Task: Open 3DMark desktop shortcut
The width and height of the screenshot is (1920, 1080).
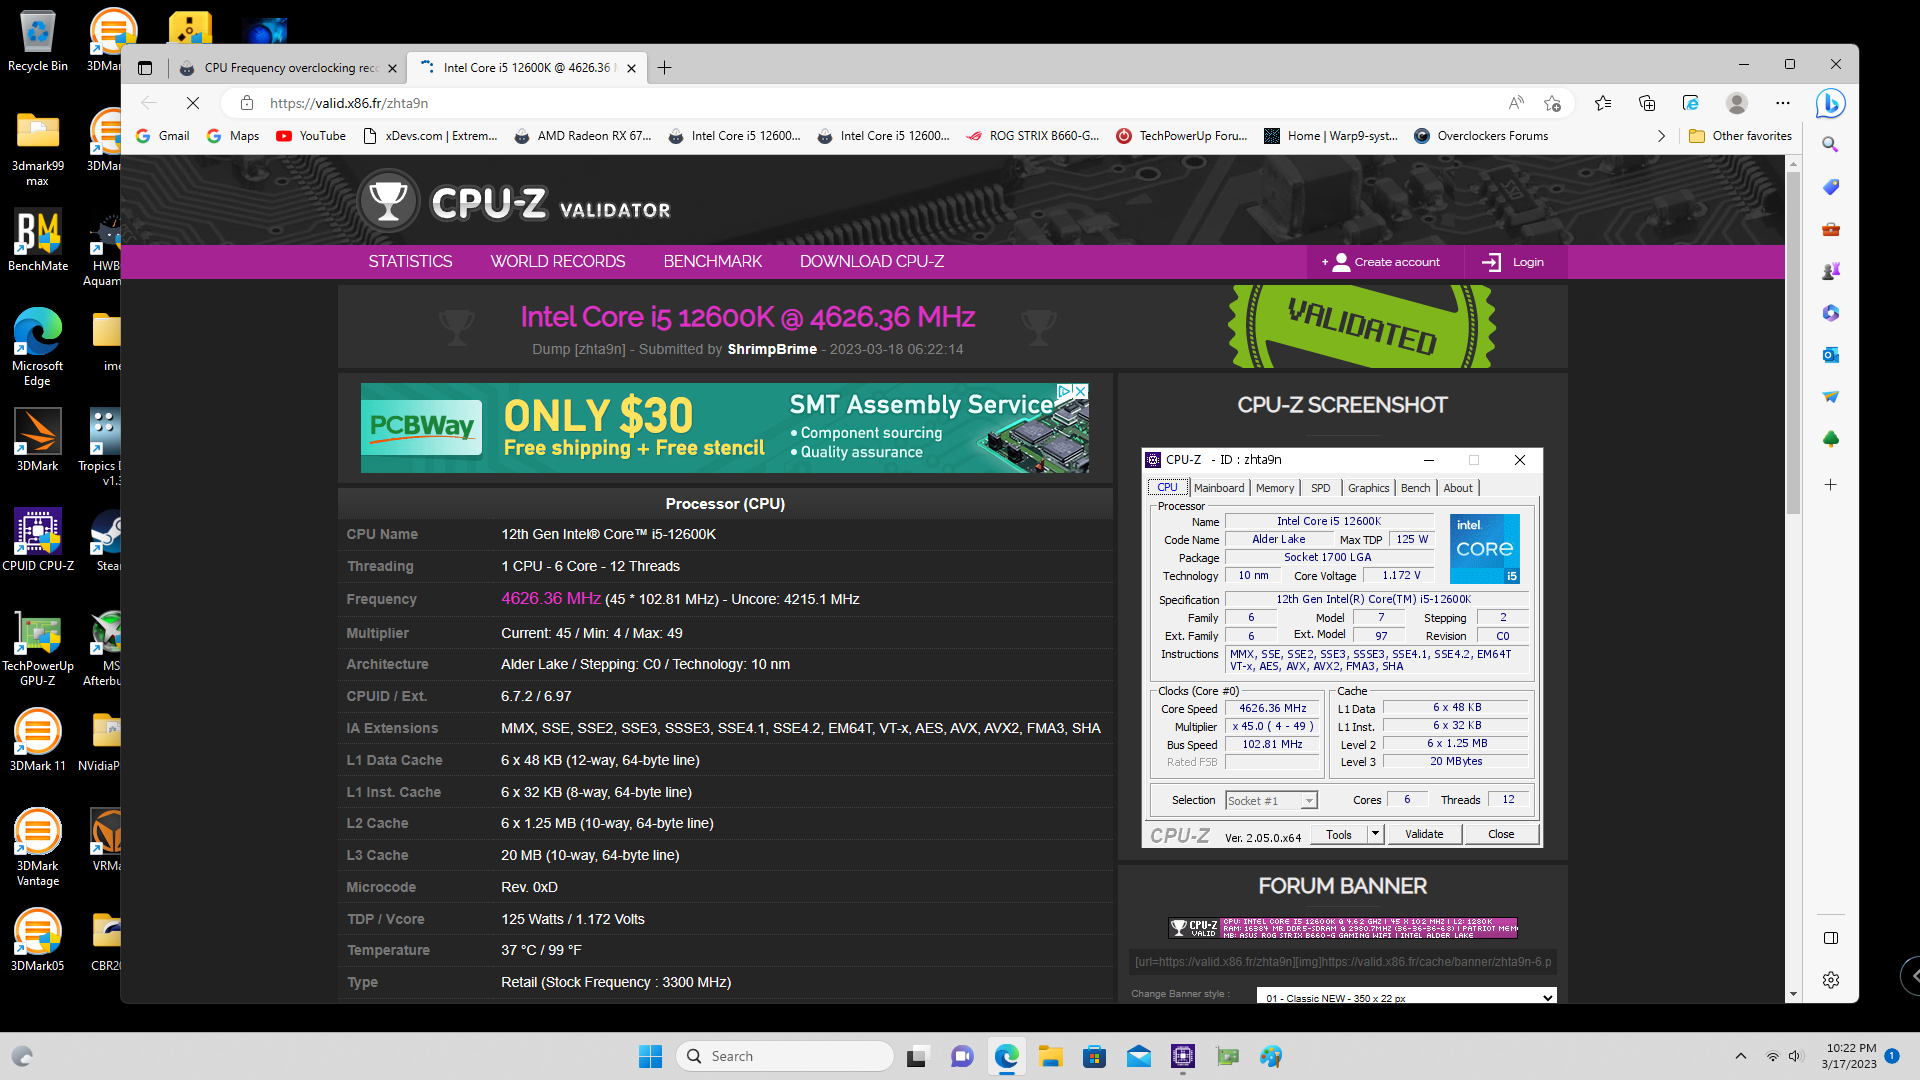Action: 37,441
